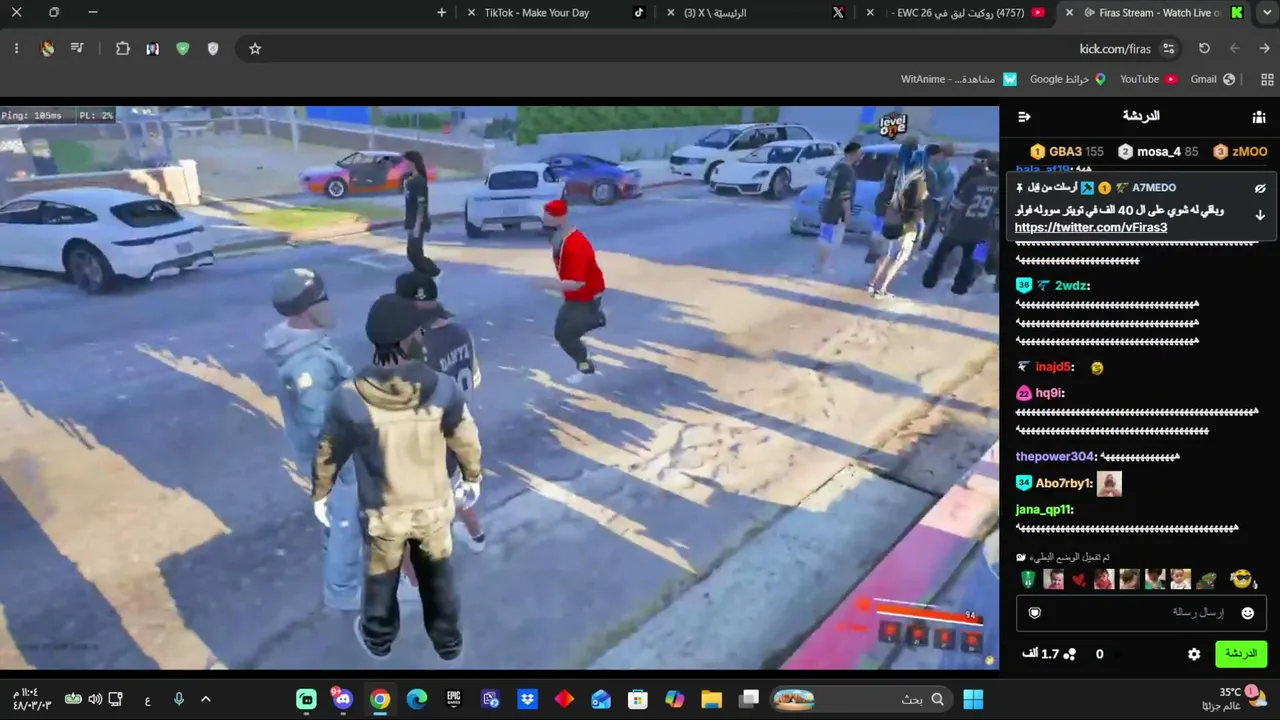Viewport: 1280px width, 720px height.
Task: Click mosa_4 on the gift leaderboard
Action: click(x=1158, y=152)
